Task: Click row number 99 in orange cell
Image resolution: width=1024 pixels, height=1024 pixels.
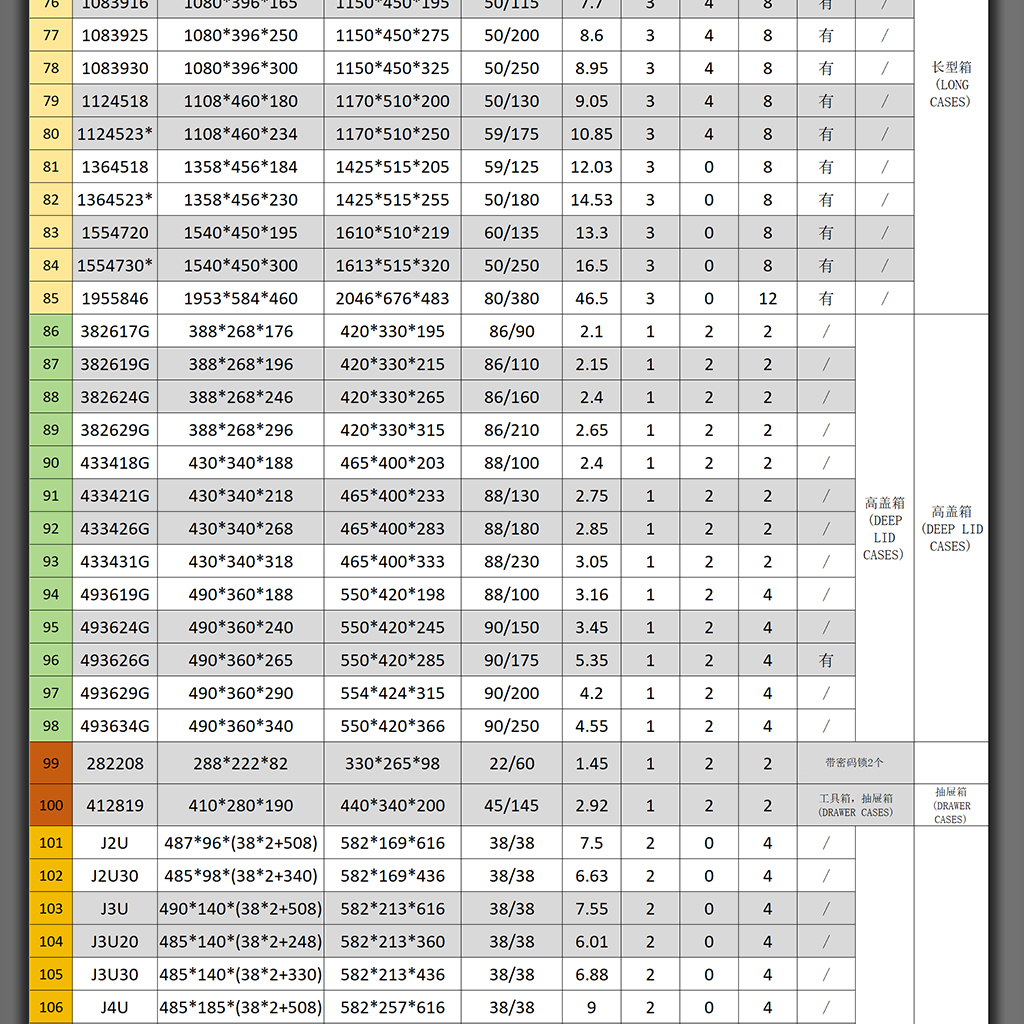Action: 51,763
